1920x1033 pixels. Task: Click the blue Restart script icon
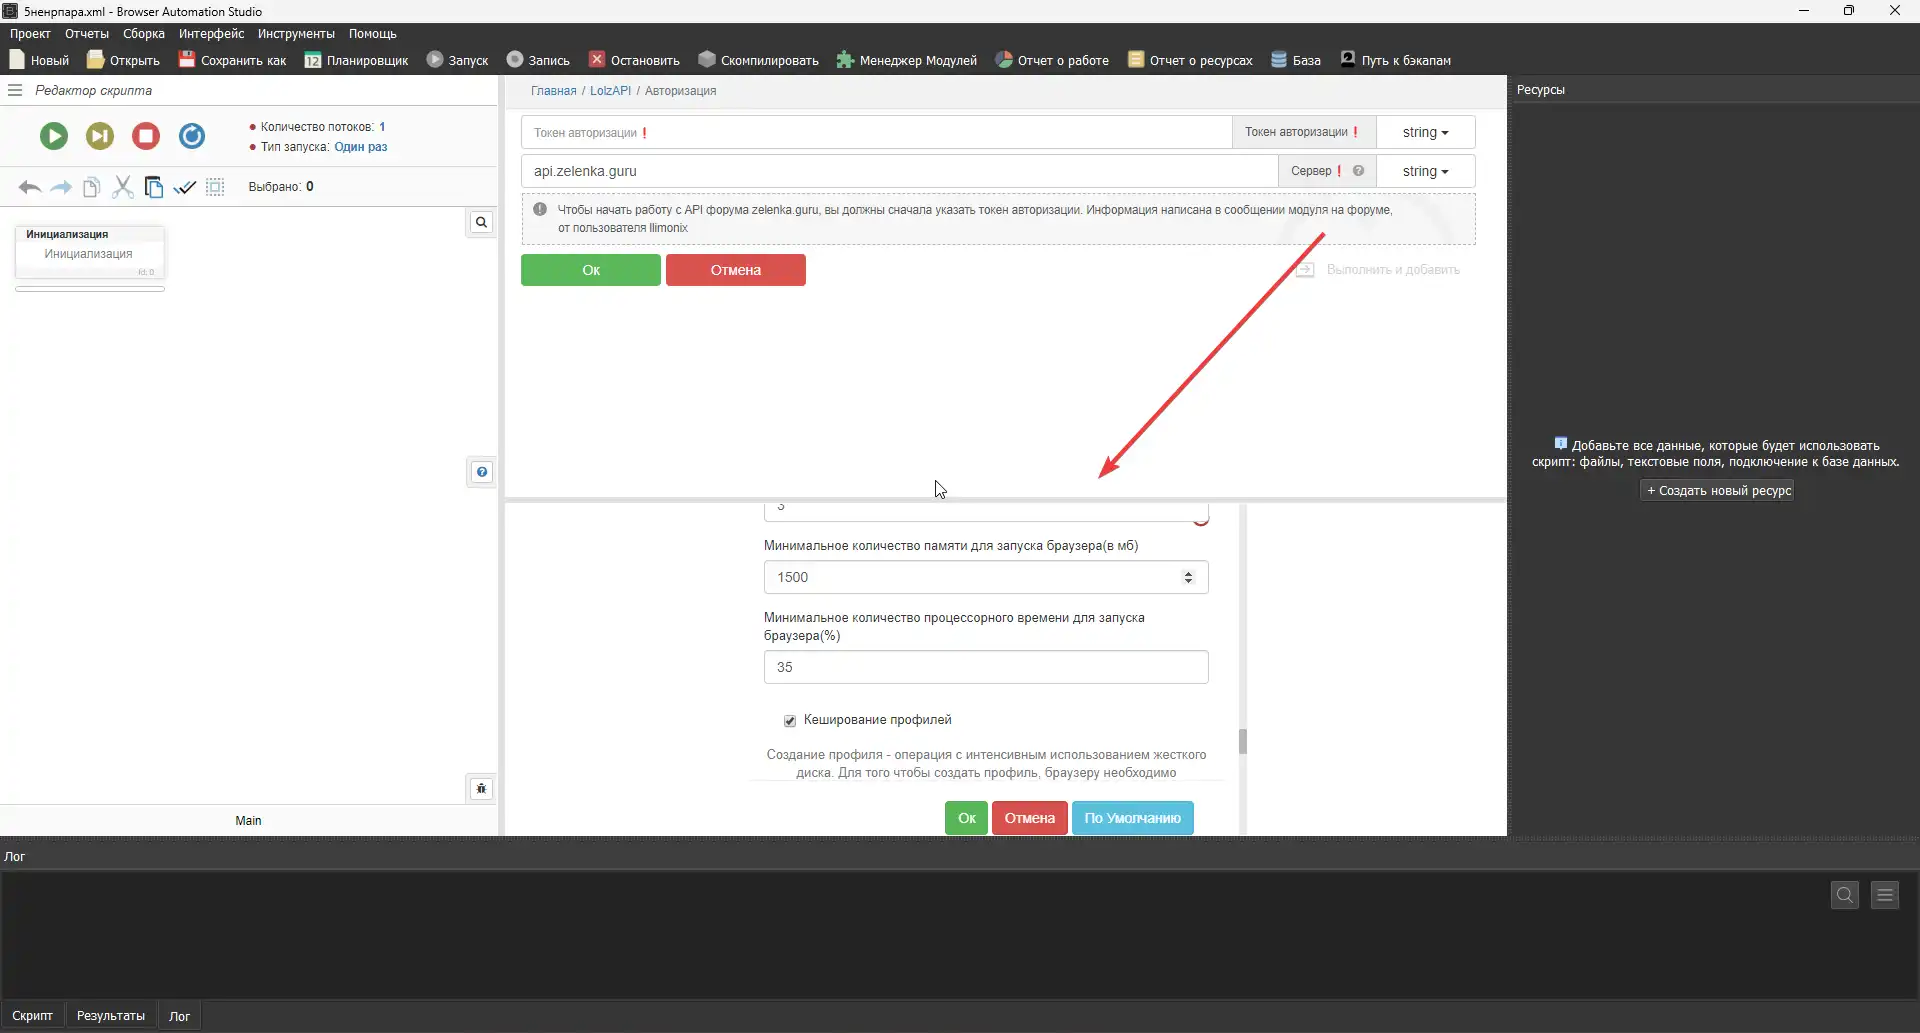click(x=192, y=136)
